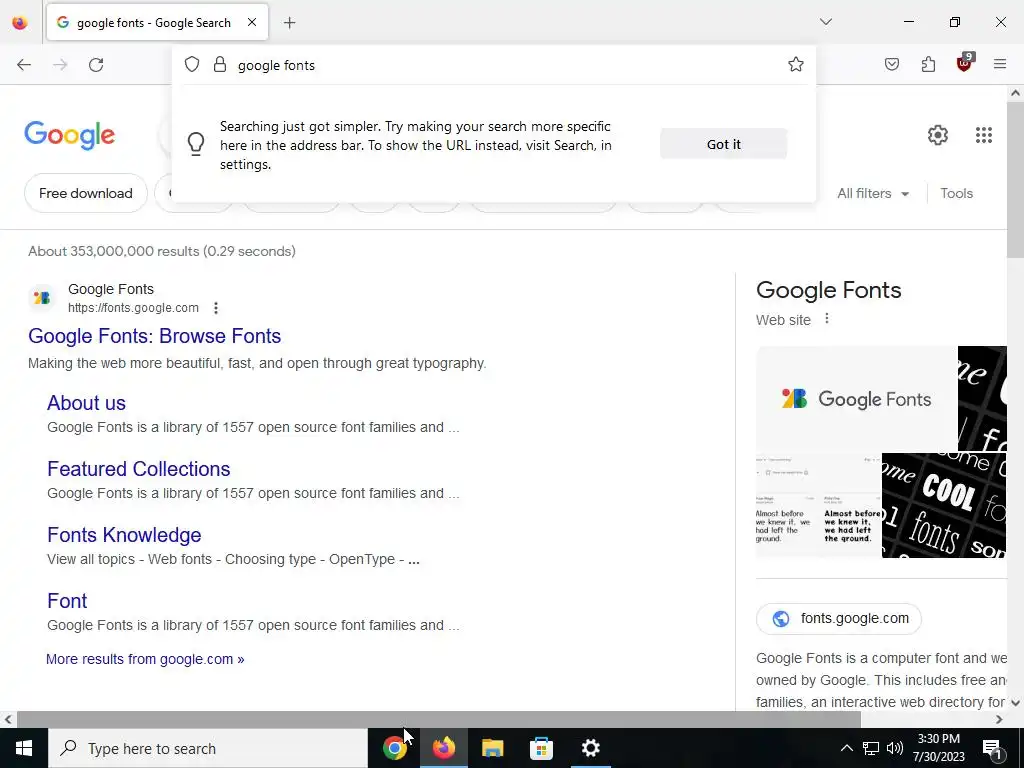Click the site security padlock icon
1024x768 pixels.
click(x=220, y=64)
